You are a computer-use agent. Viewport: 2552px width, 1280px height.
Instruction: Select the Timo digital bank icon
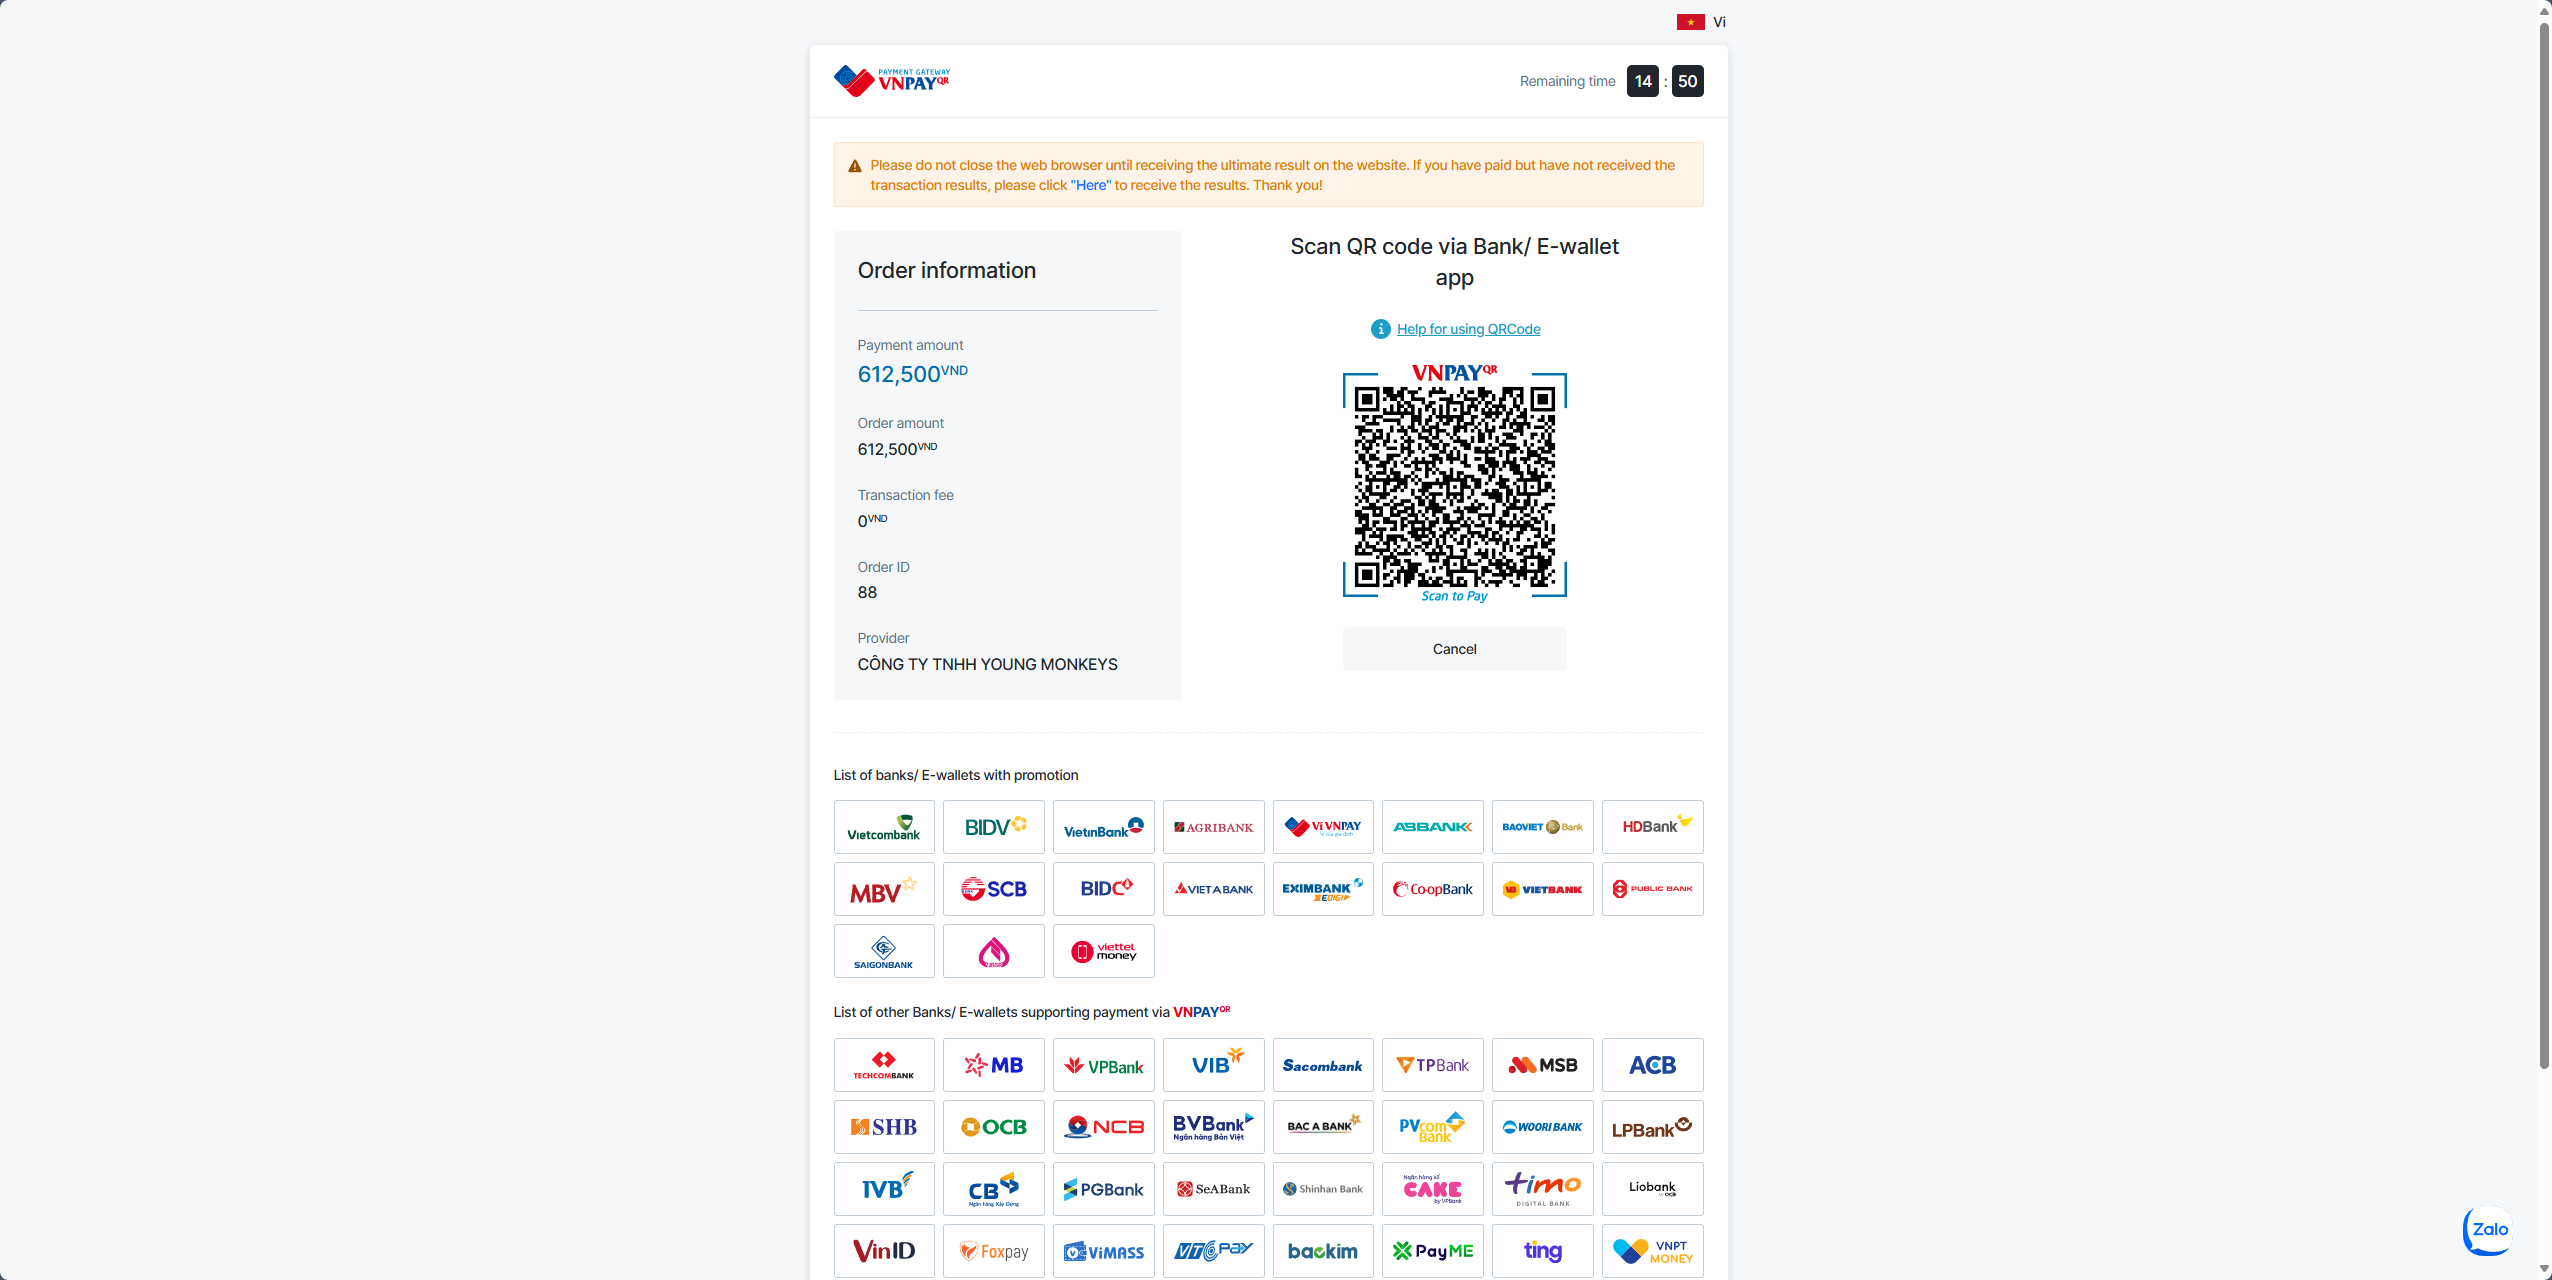point(1543,1189)
